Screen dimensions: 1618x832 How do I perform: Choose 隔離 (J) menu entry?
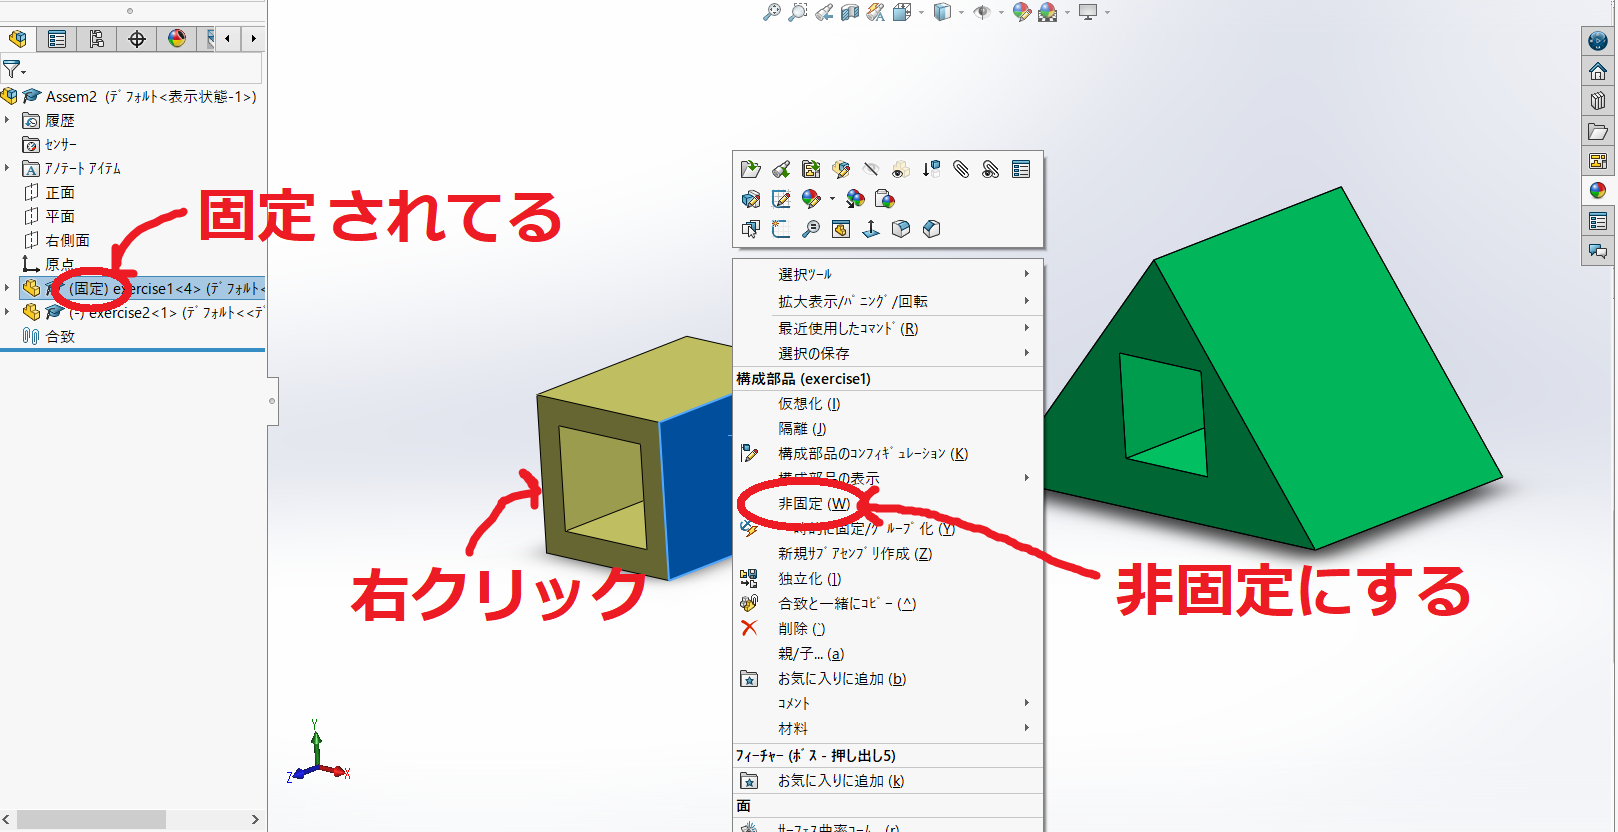(x=888, y=428)
